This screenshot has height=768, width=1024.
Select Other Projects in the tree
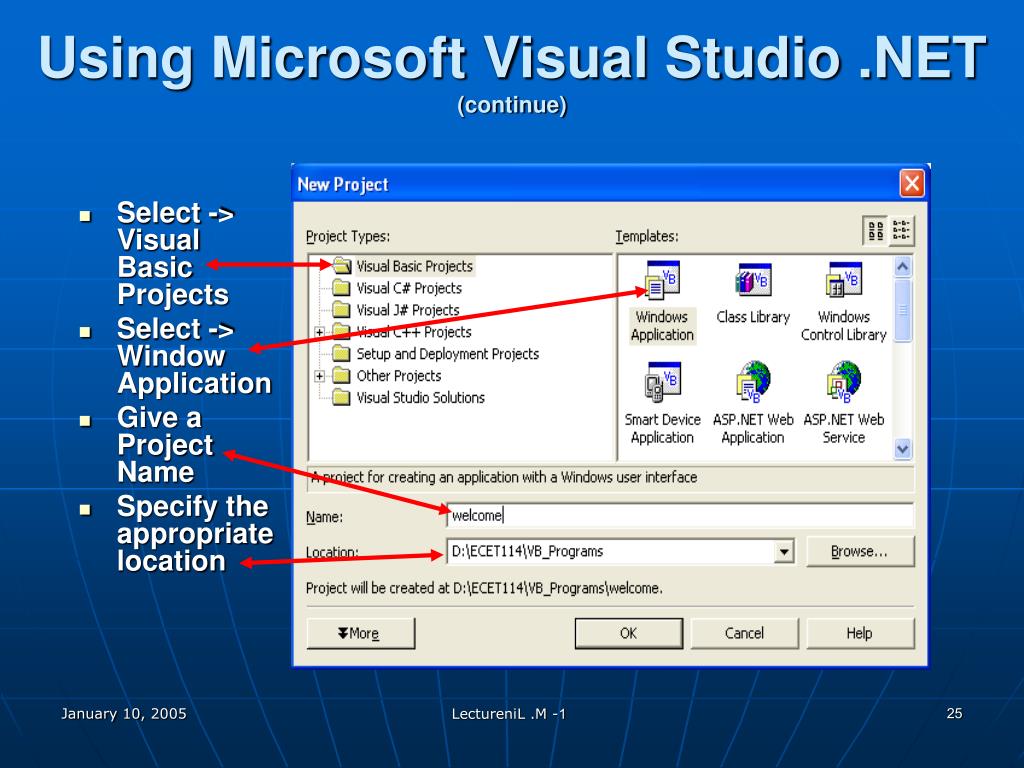[398, 376]
